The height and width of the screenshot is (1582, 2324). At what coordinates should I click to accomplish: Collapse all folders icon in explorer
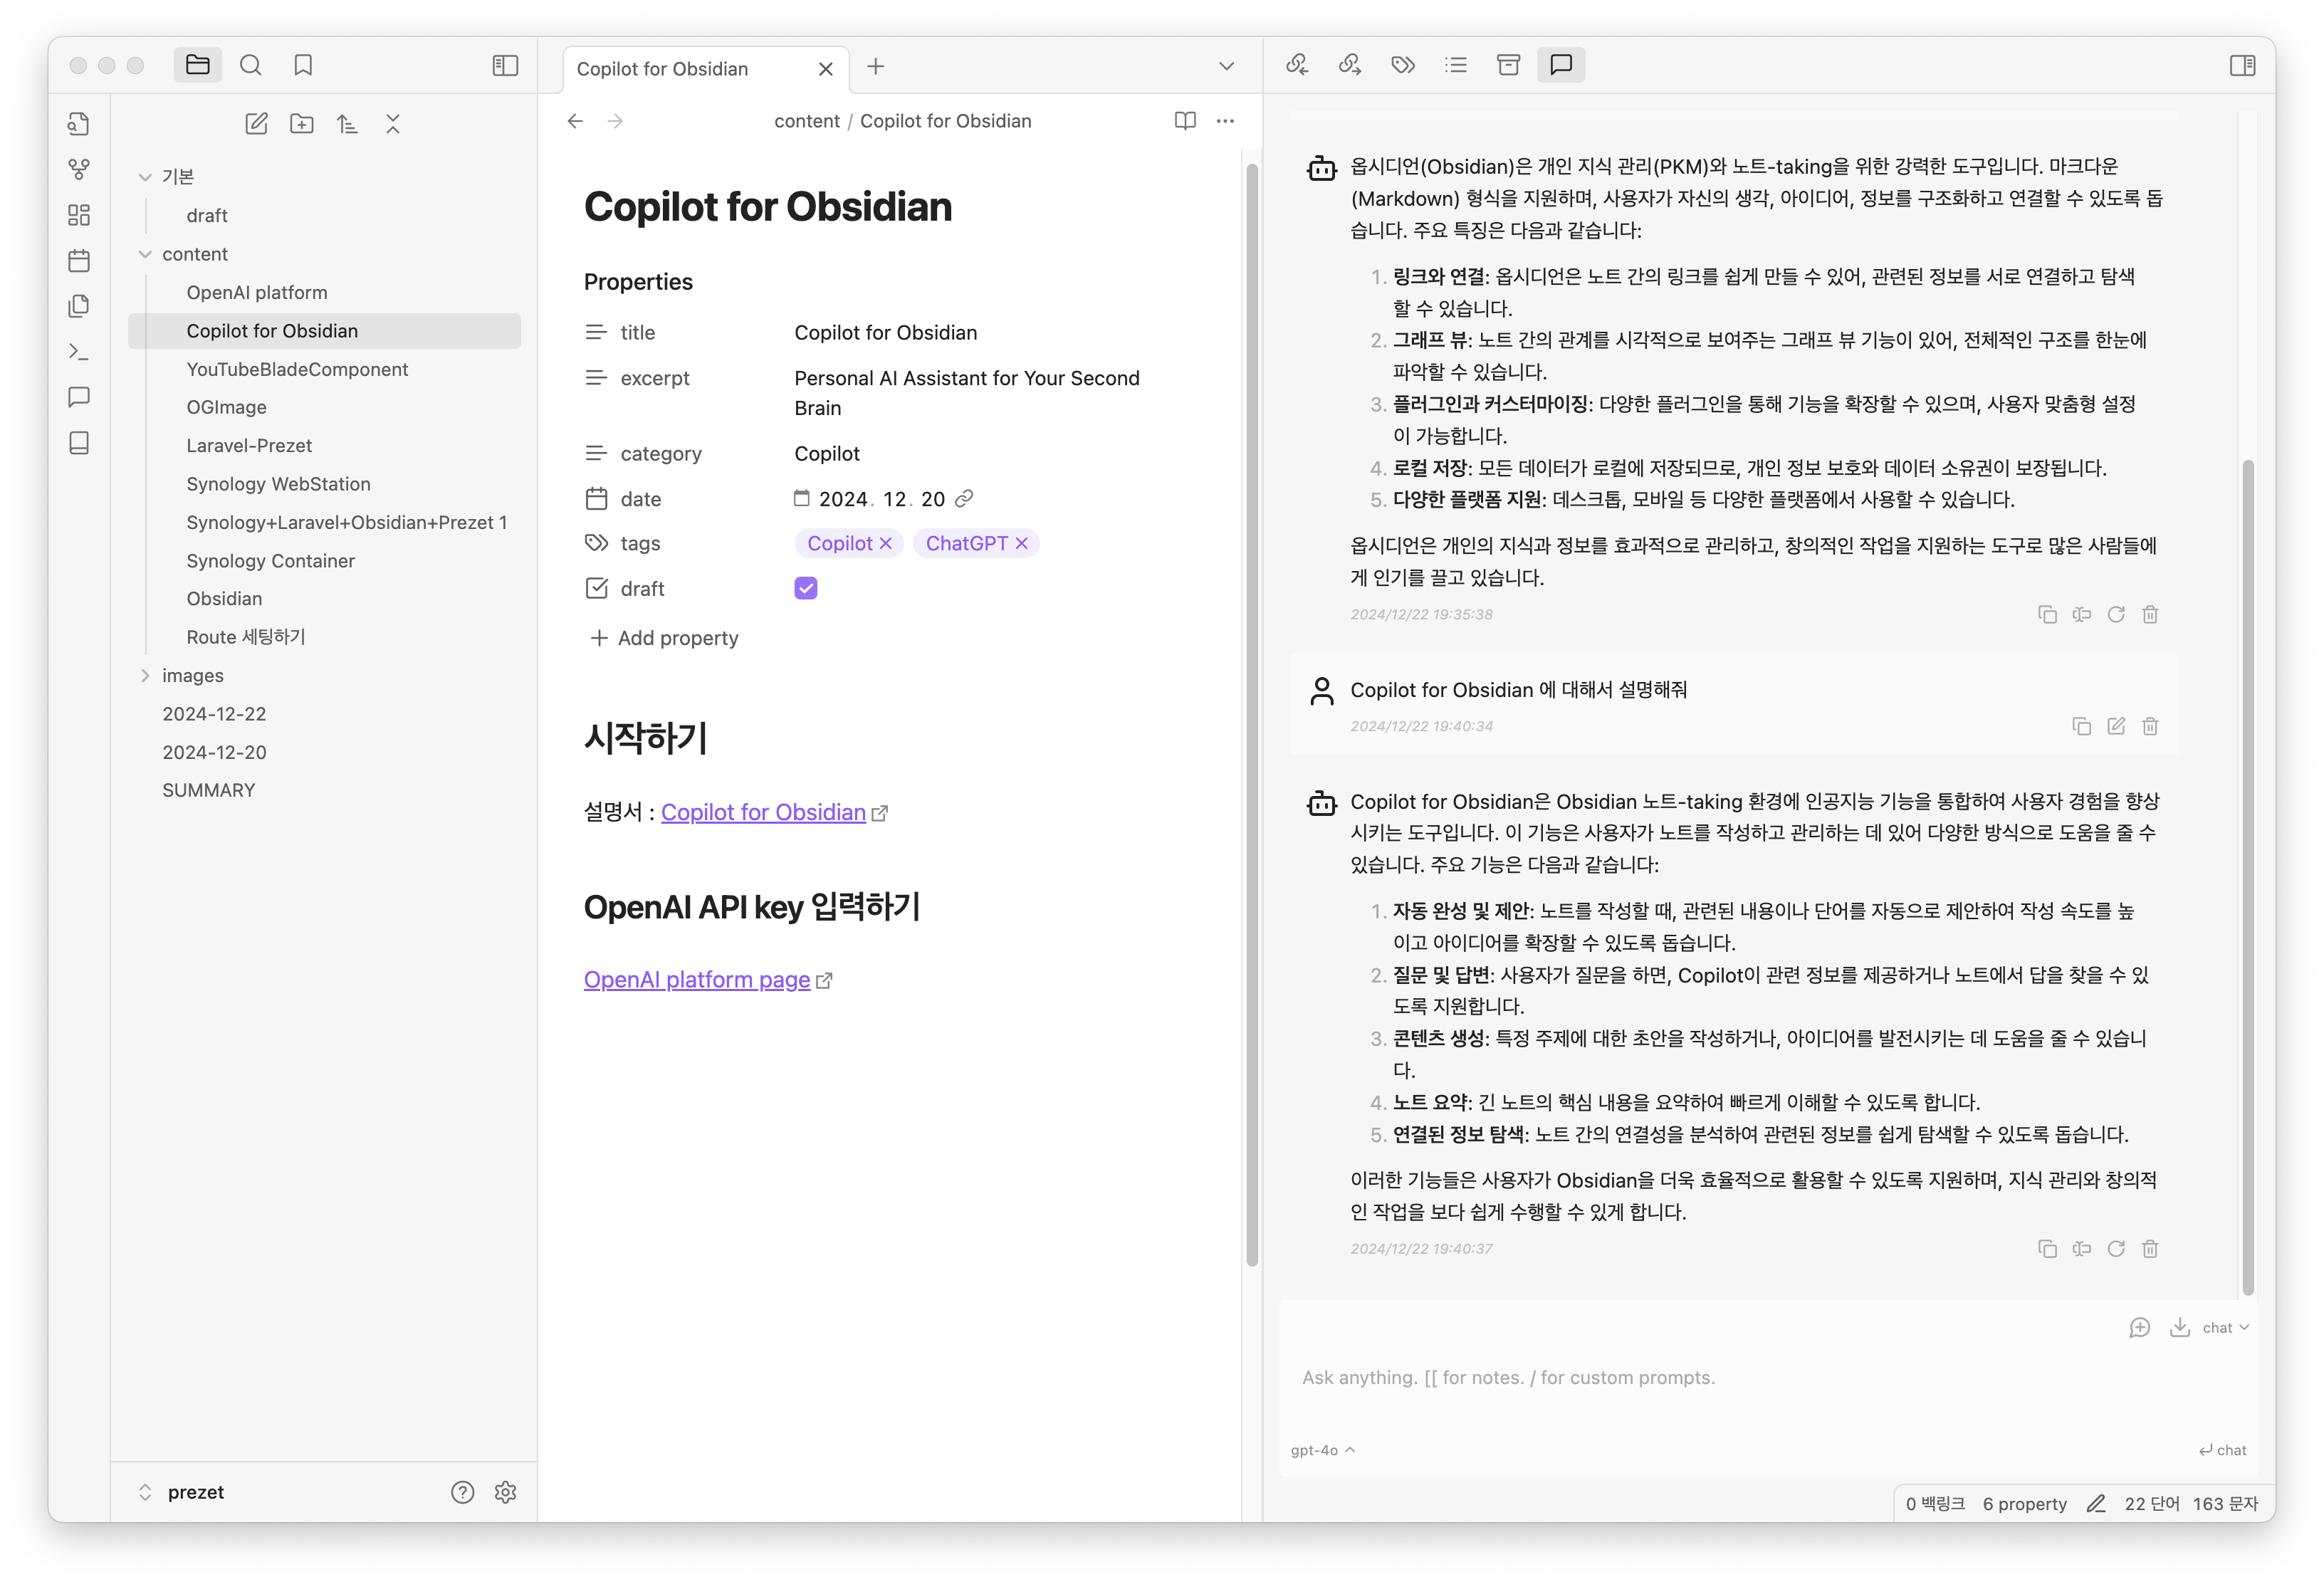point(393,123)
